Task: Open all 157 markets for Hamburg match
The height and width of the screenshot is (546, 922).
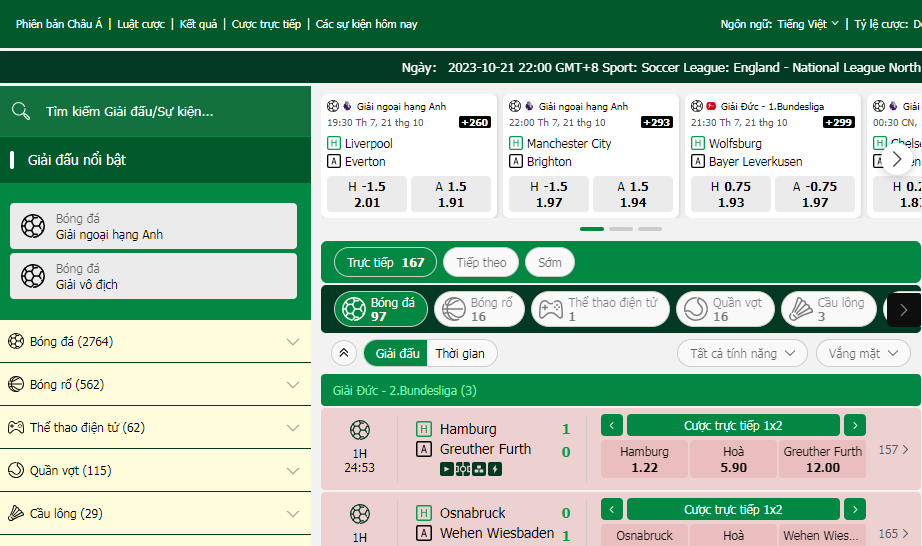Action: tap(893, 450)
